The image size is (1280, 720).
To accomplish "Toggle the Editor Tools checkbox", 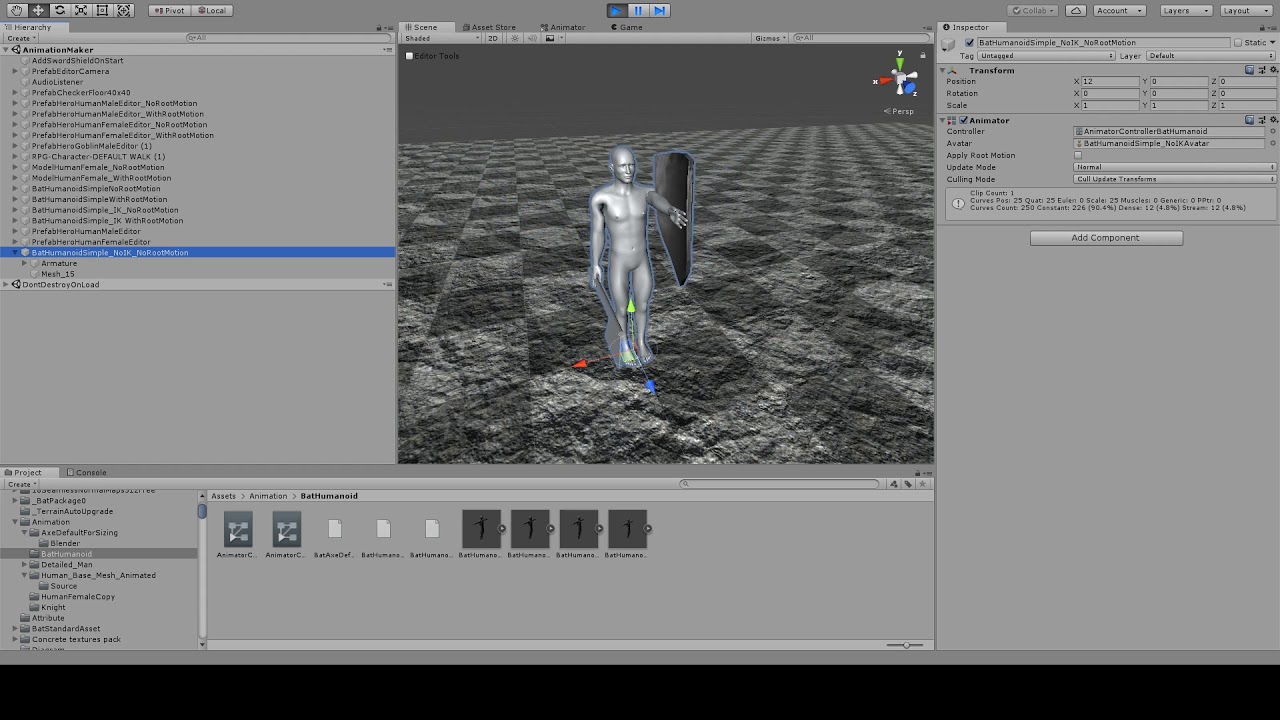I will (409, 56).
